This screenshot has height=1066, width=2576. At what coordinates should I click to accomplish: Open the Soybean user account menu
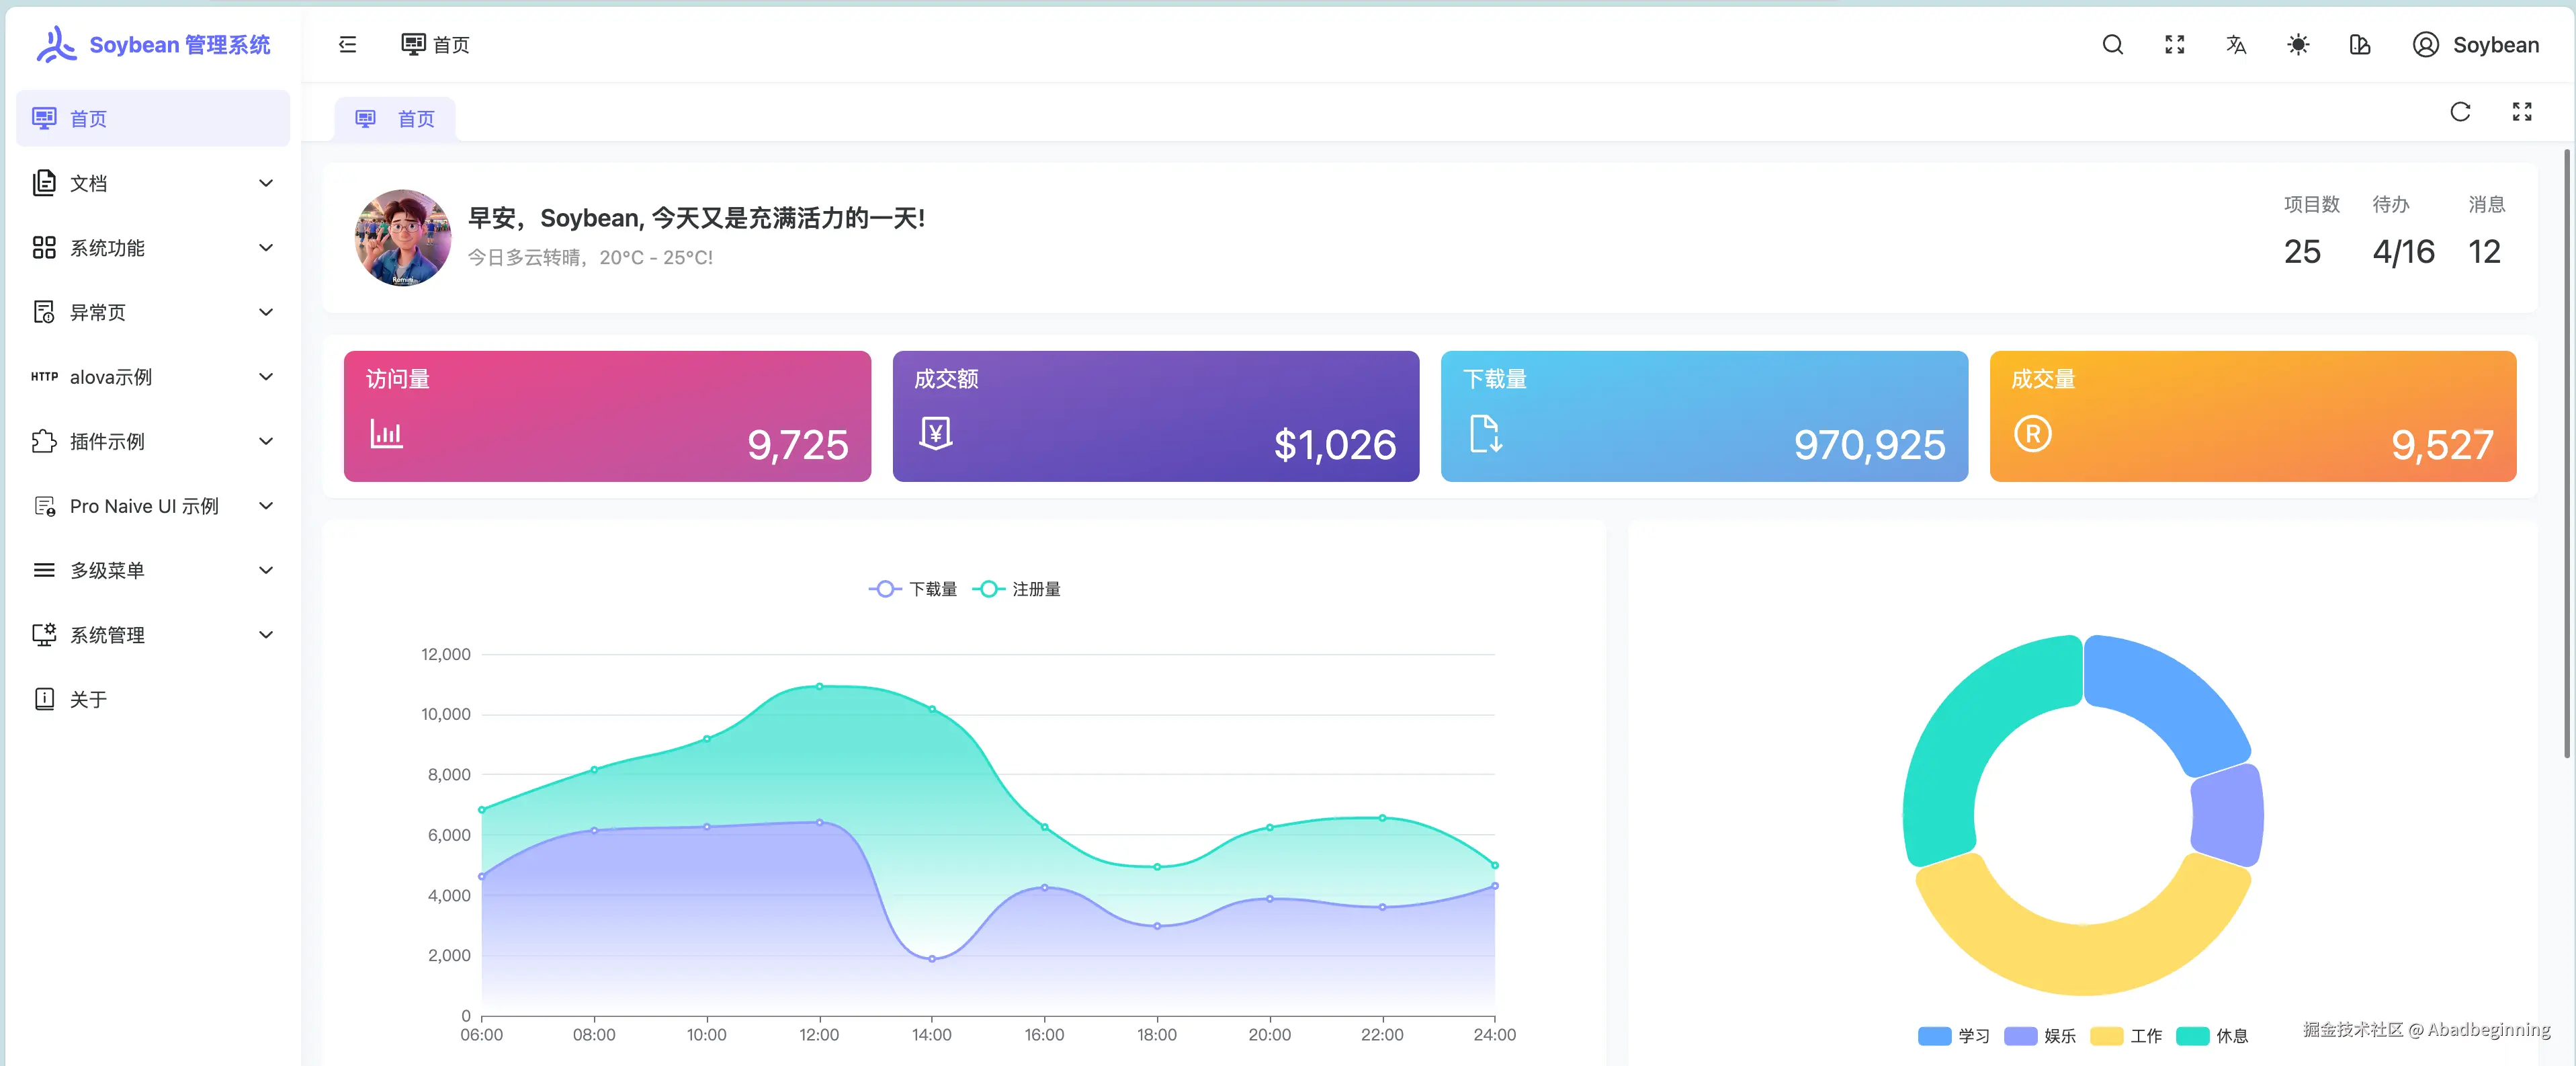[2475, 45]
